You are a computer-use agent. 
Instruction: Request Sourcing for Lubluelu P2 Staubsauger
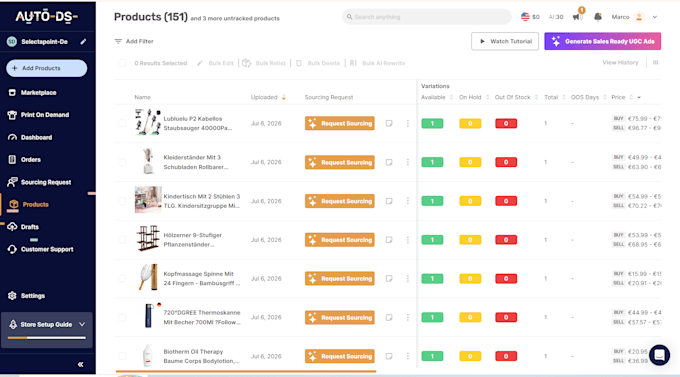click(340, 123)
